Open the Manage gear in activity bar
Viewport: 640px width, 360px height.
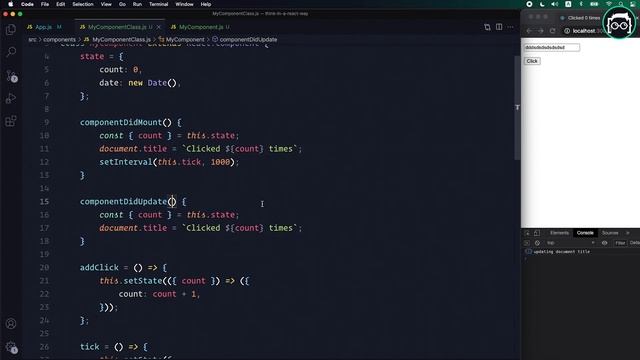[x=11, y=347]
